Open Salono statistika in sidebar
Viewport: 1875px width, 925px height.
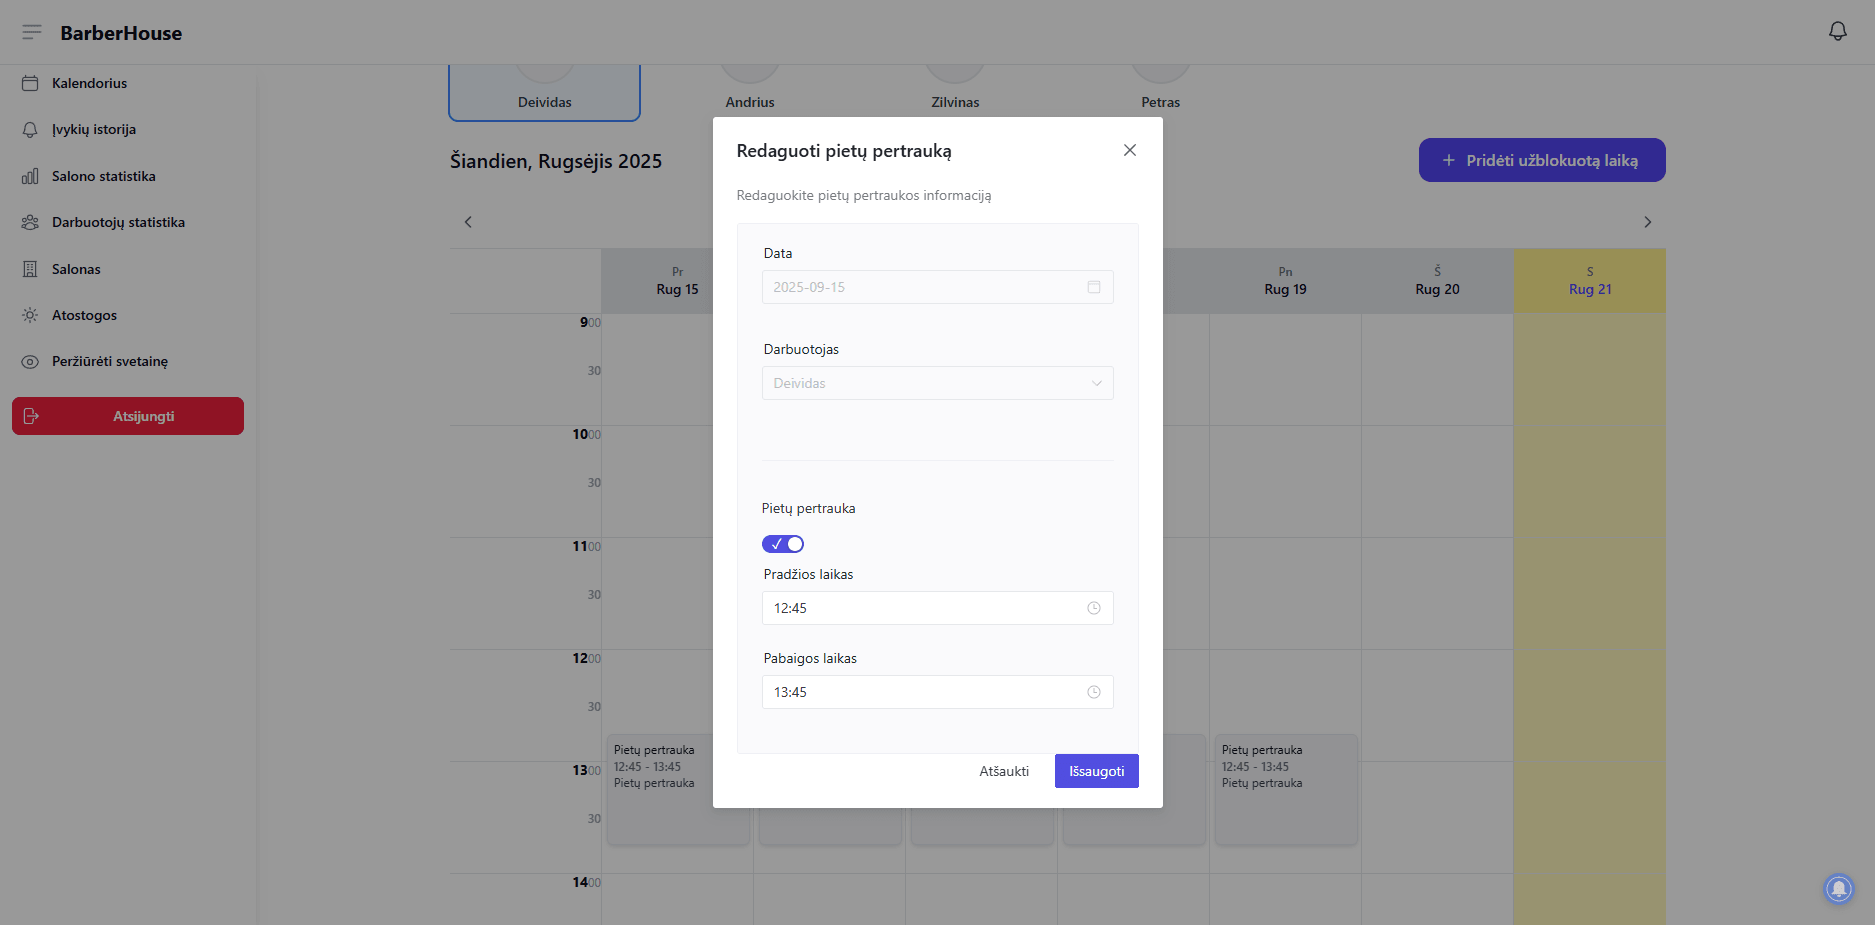pyautogui.click(x=103, y=176)
